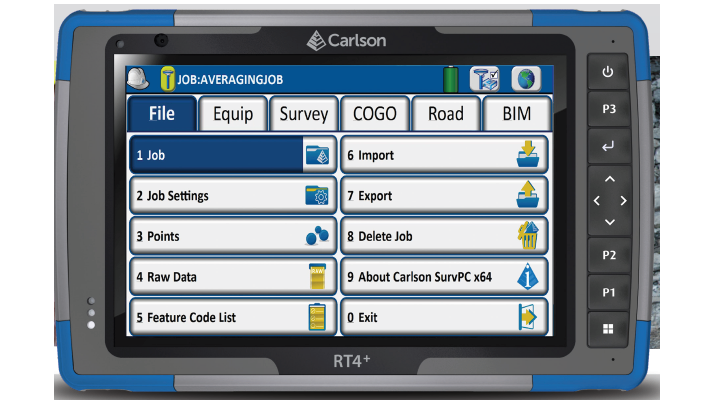
Task: Click the Import download arrow icon
Action: (528, 154)
